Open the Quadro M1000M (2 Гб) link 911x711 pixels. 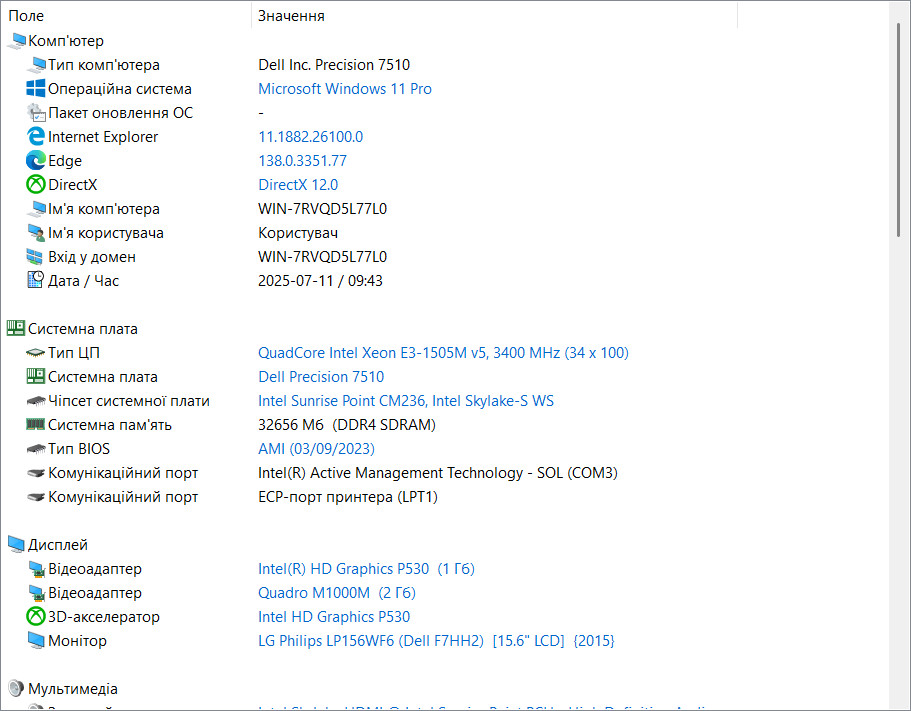pos(336,592)
